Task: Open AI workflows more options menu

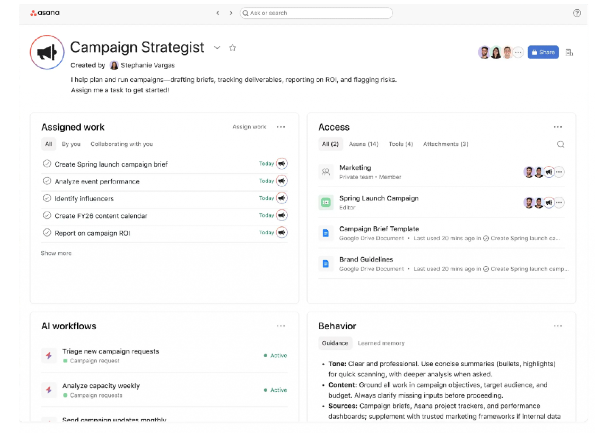Action: (x=281, y=326)
